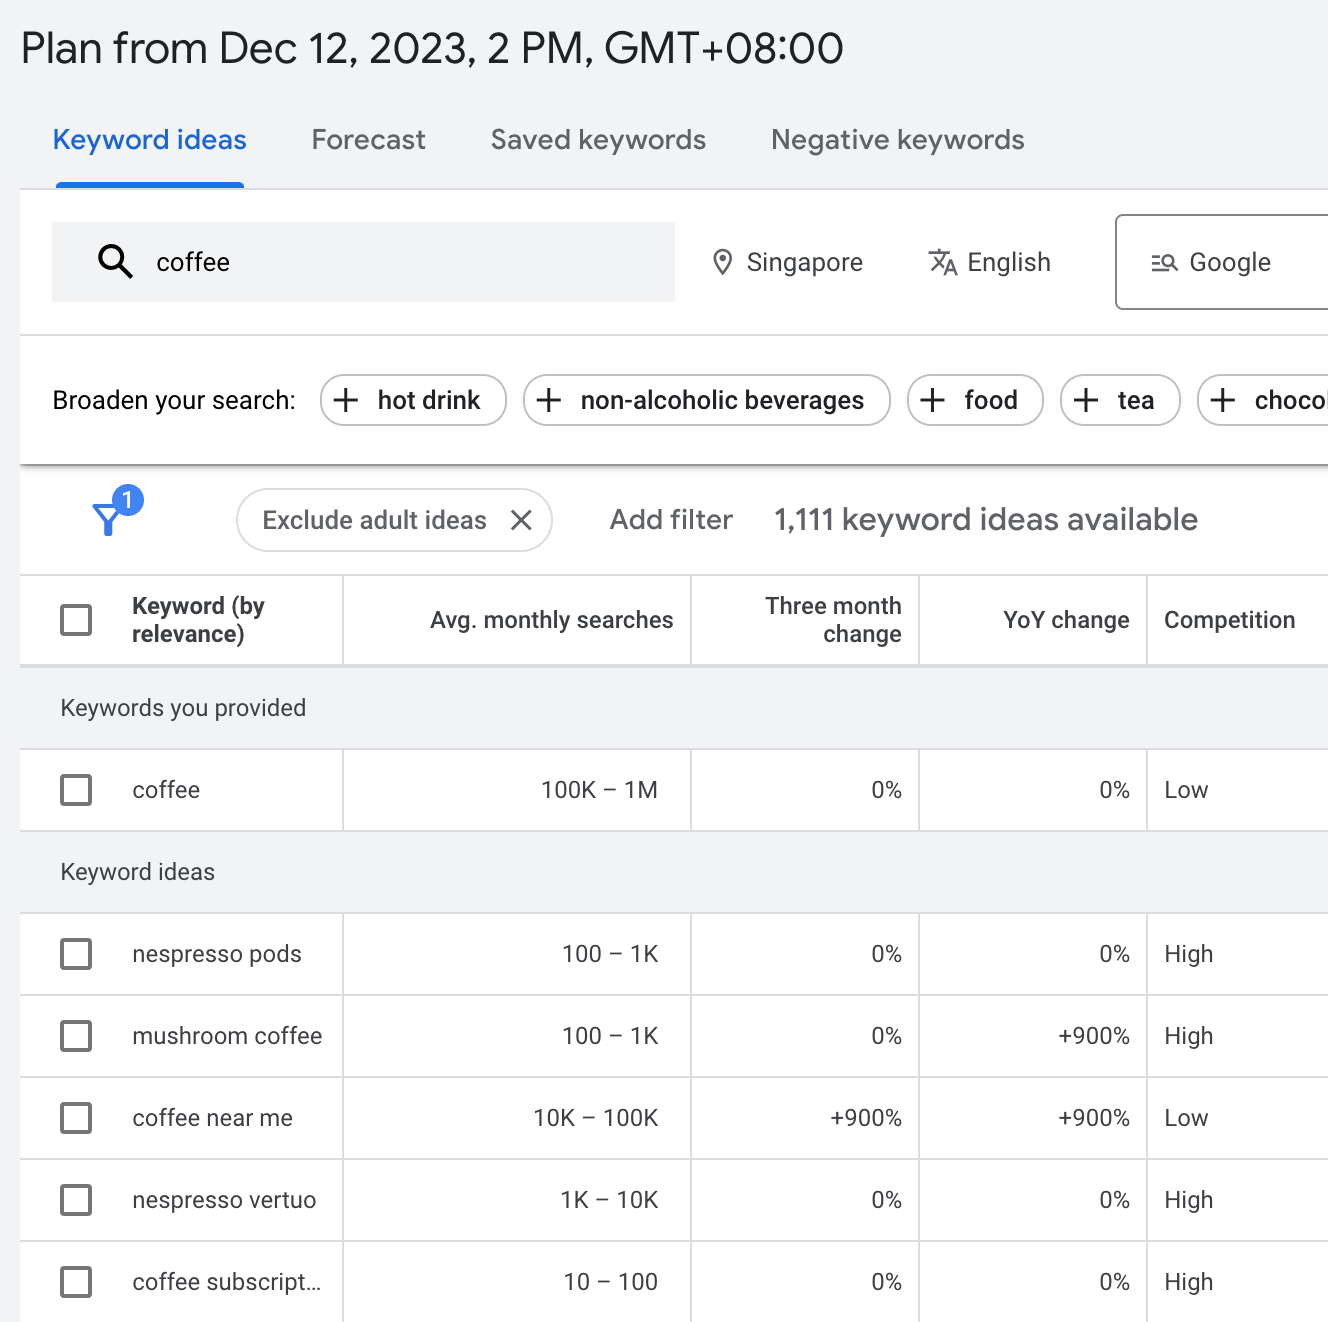Add 'food' to broaden search
The width and height of the screenshot is (1328, 1322).
(x=974, y=400)
